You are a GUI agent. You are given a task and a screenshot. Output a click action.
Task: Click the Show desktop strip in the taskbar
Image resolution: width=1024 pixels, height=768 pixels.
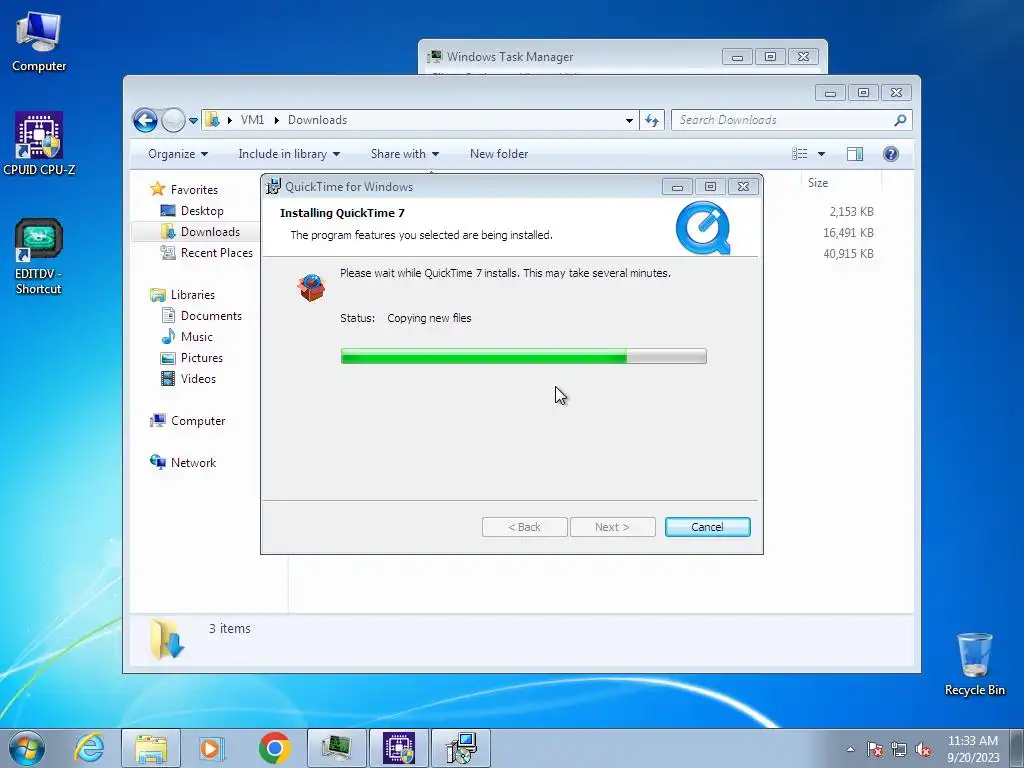[1017, 748]
